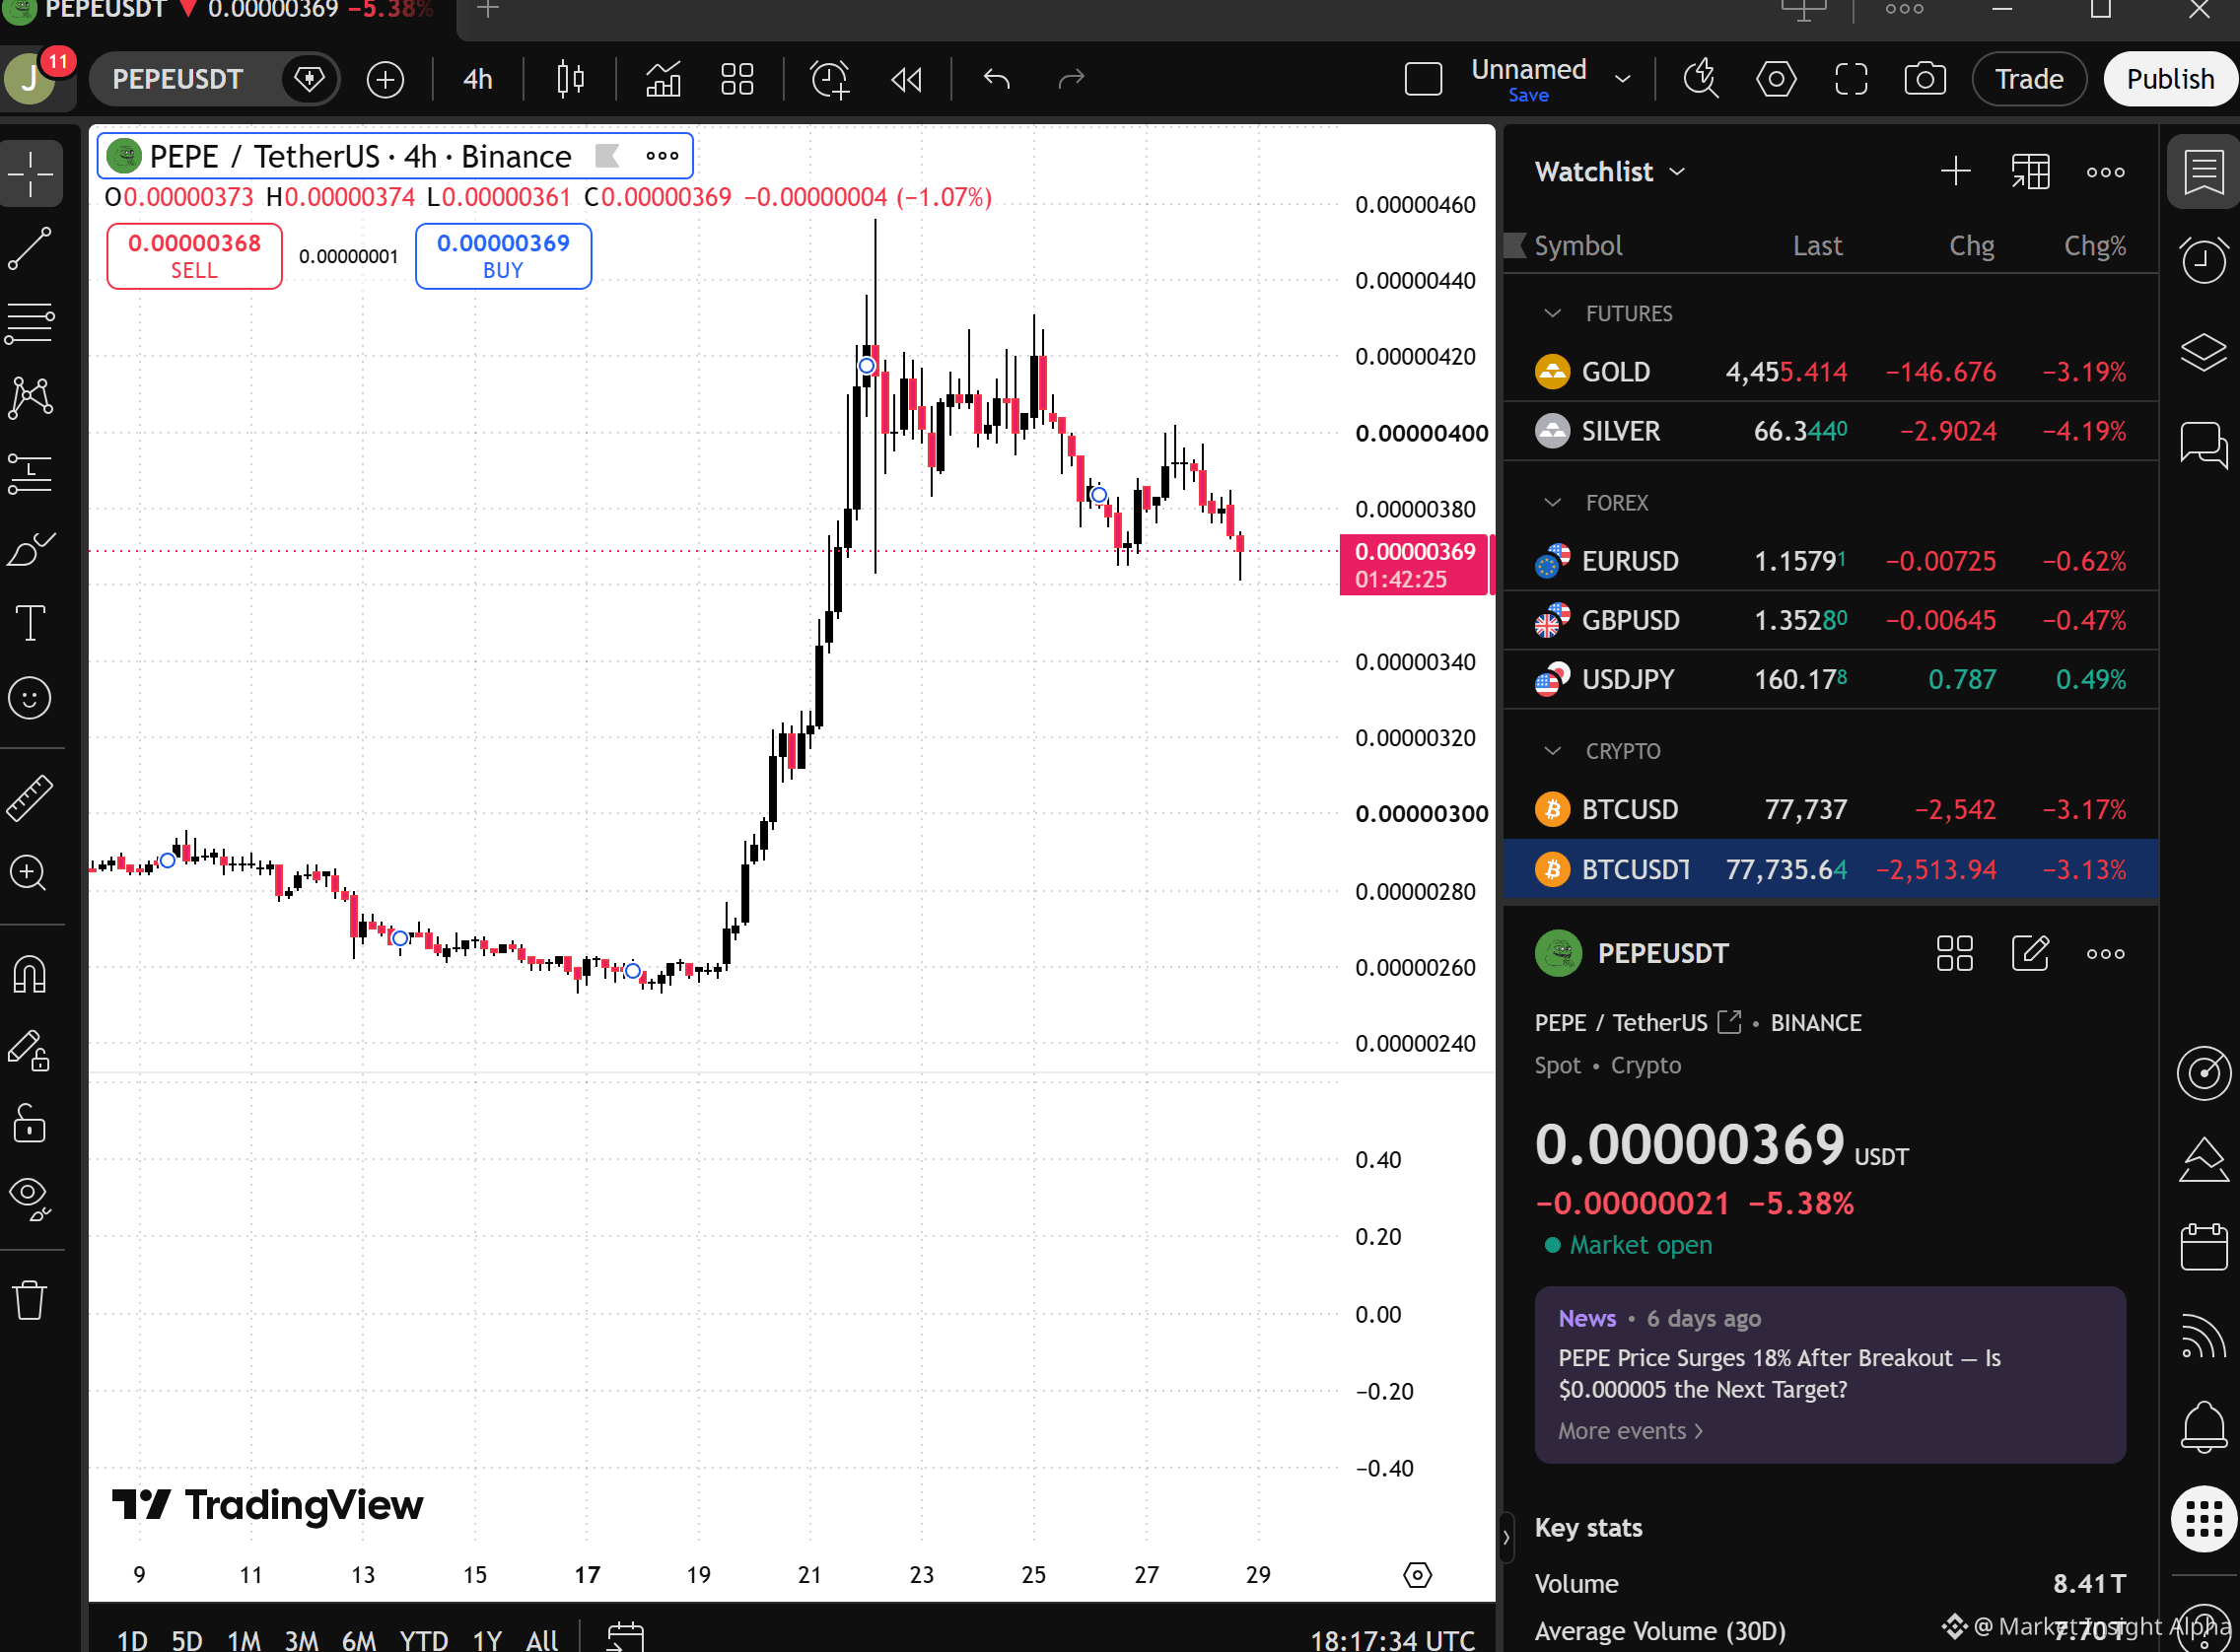
Task: Open quick search lightning icon
Action: tap(1700, 79)
